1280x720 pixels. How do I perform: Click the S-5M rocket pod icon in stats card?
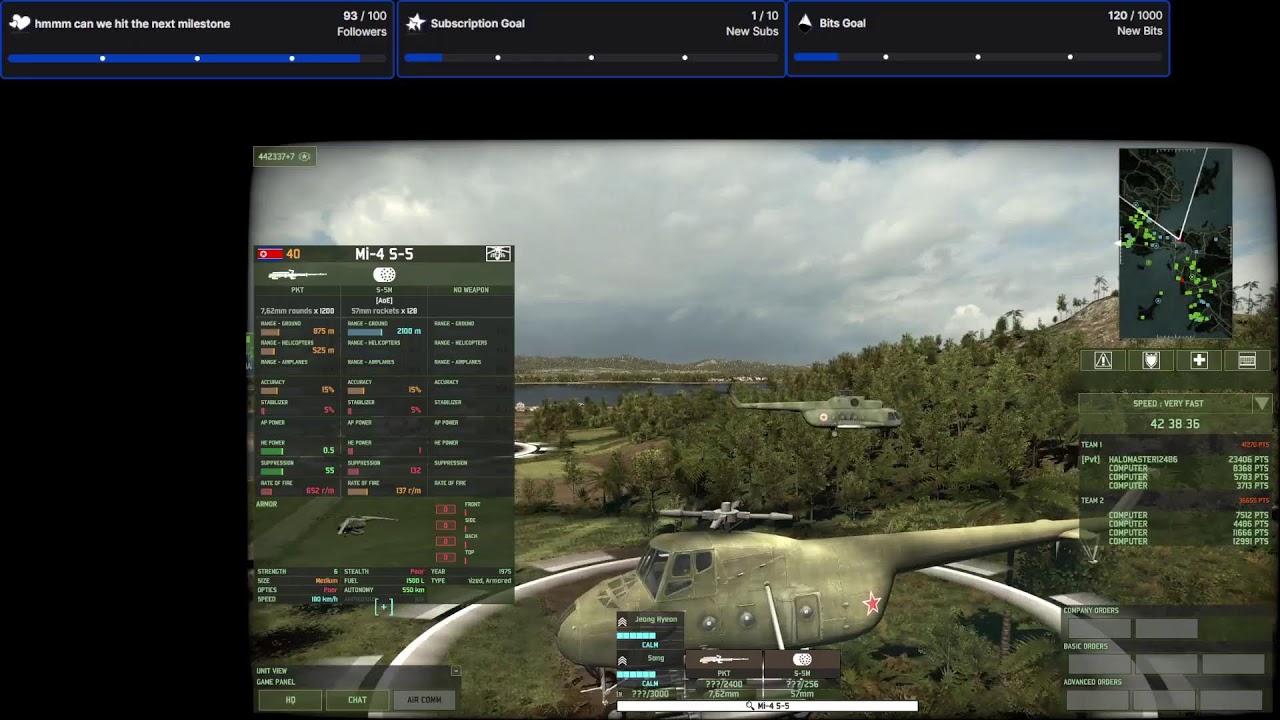point(384,275)
